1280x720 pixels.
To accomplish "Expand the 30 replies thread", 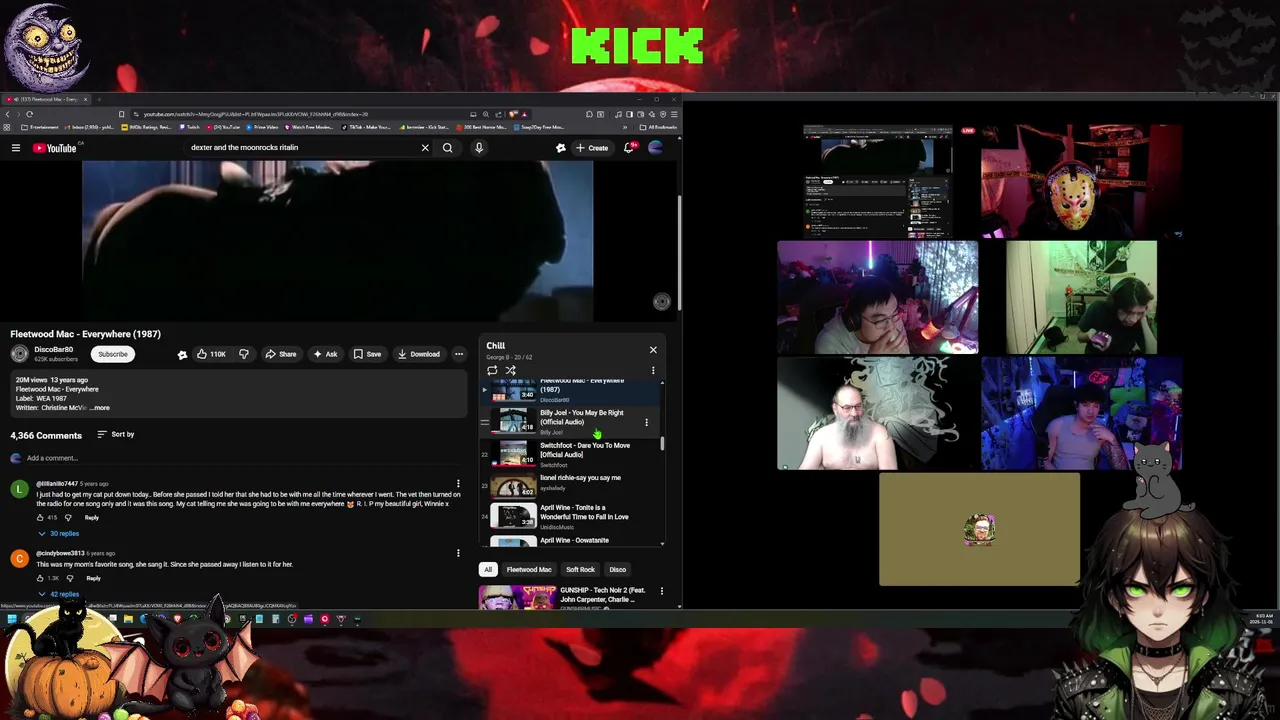I will [x=59, y=533].
